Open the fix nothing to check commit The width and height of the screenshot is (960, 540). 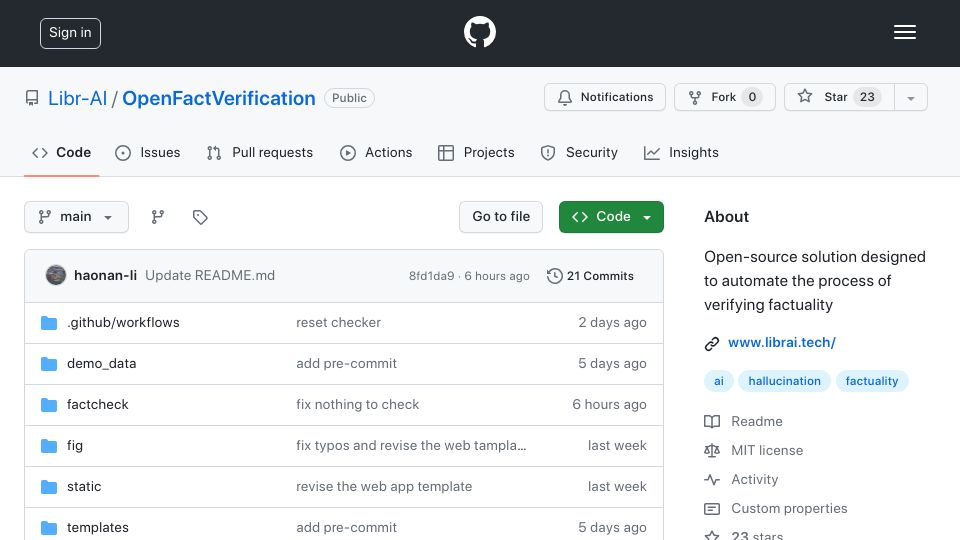[x=358, y=405]
